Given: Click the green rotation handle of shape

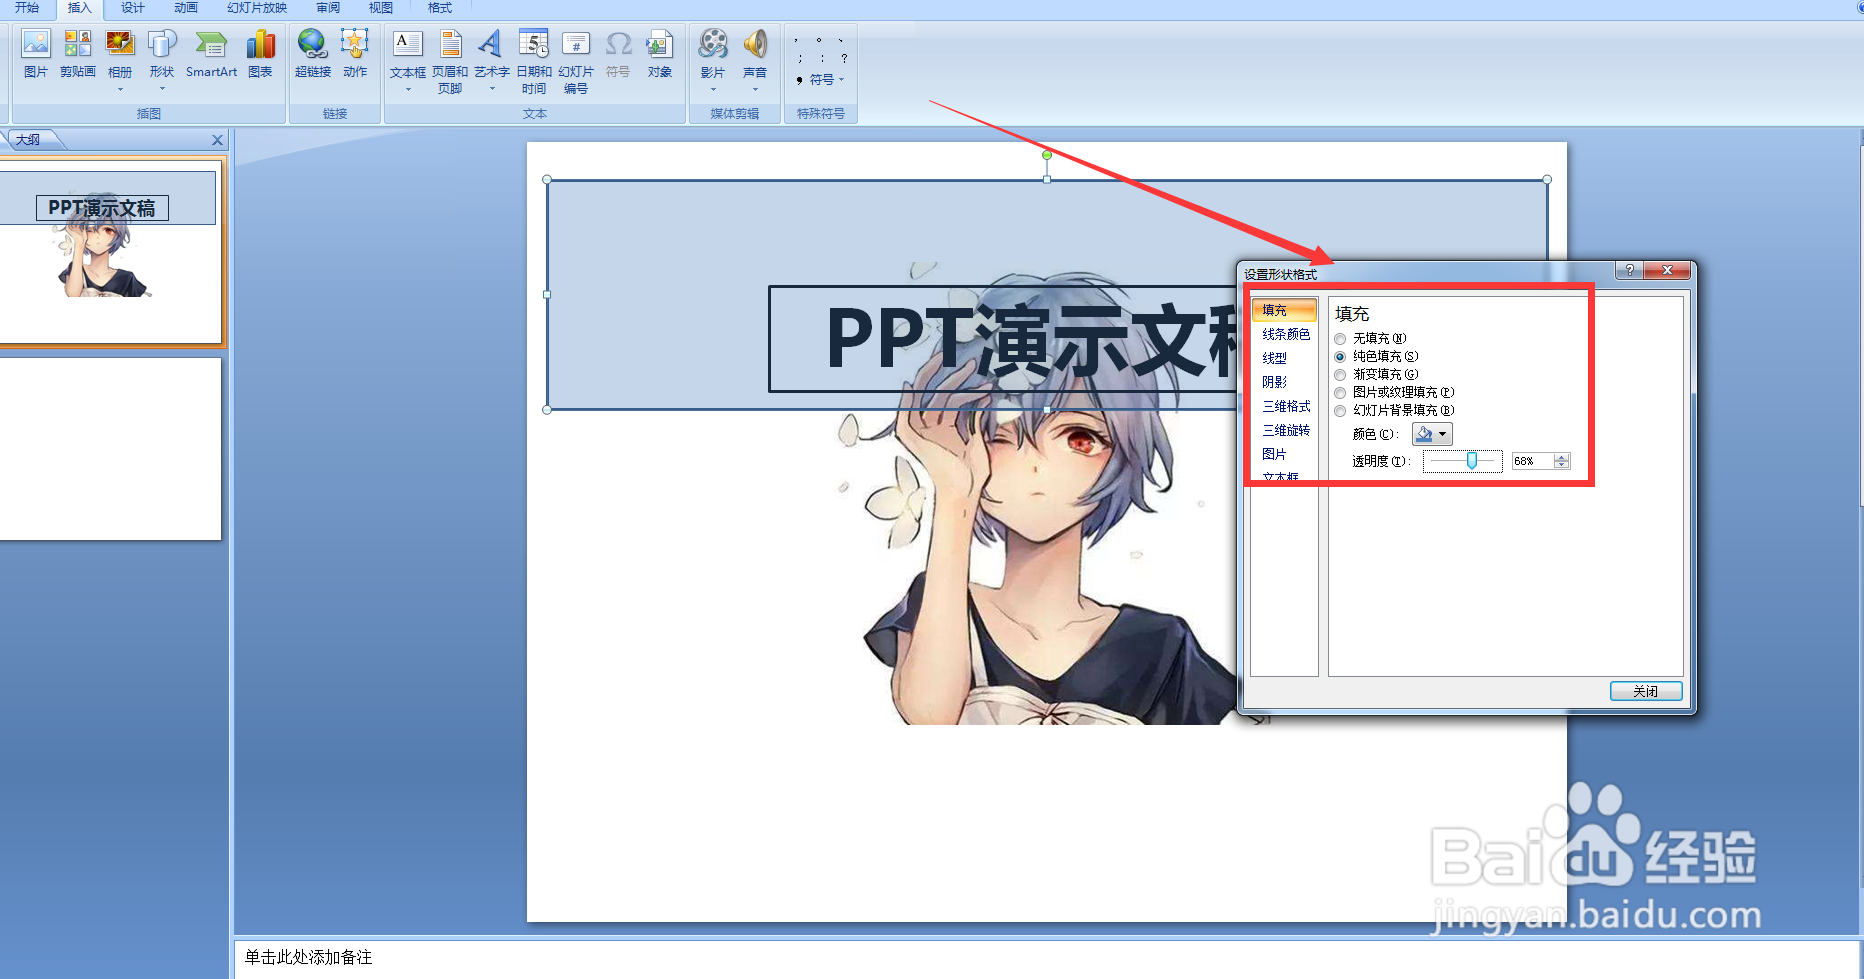Looking at the screenshot, I should coord(1047,155).
